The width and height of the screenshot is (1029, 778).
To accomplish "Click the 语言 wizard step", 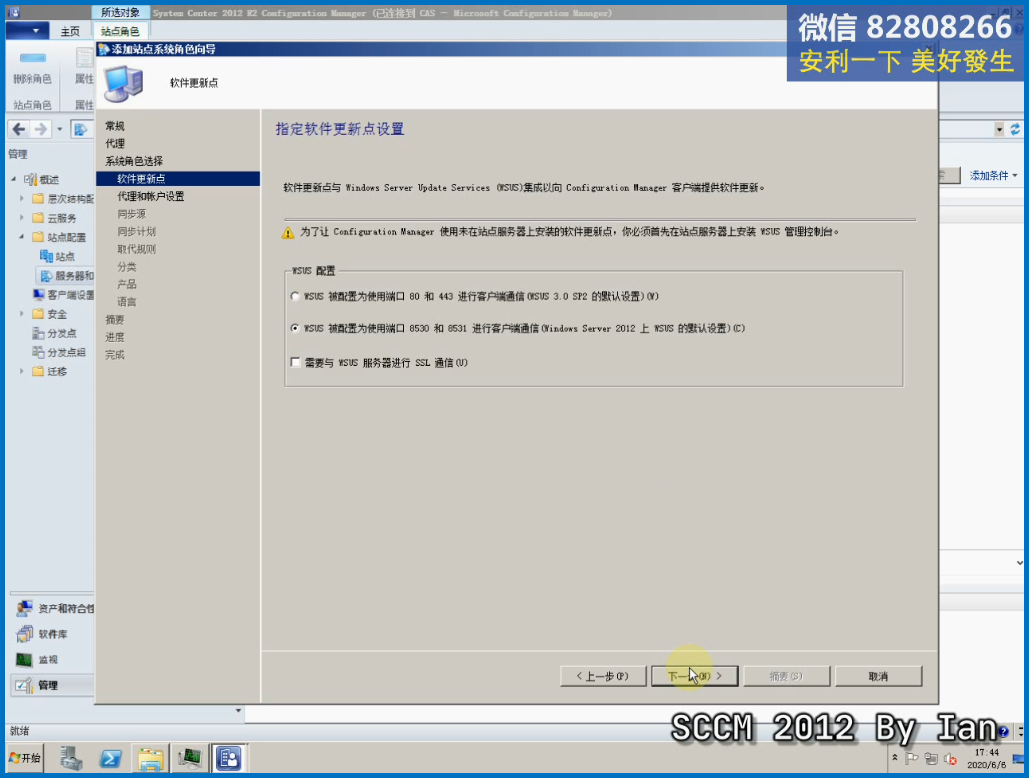I will coord(127,302).
